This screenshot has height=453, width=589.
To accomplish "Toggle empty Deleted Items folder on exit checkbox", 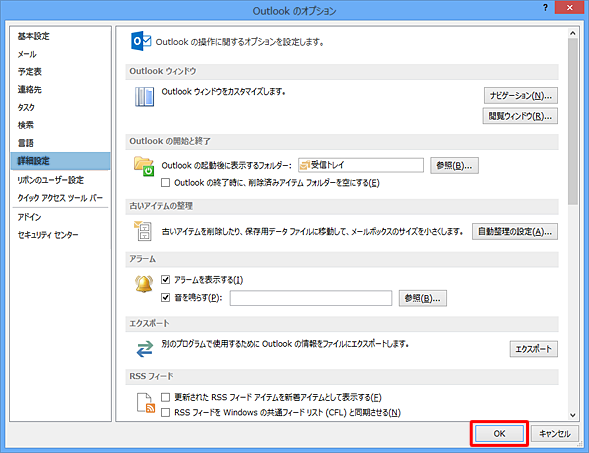I will [165, 183].
